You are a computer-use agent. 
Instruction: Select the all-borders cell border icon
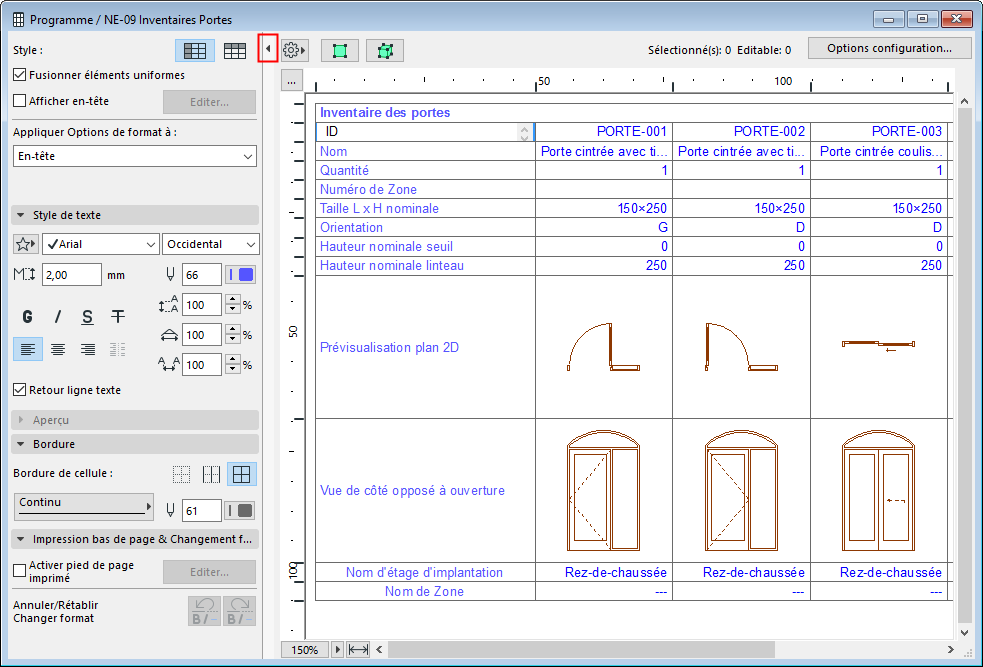coord(240,474)
